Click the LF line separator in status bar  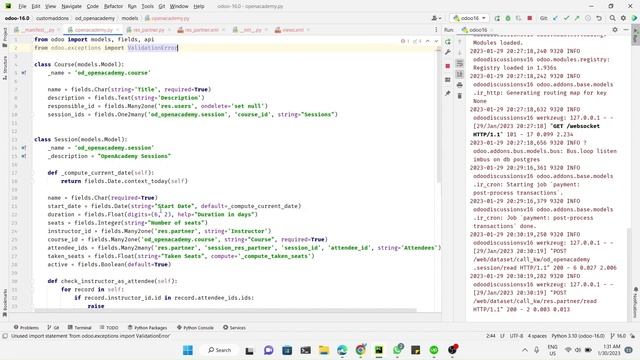click(502, 336)
